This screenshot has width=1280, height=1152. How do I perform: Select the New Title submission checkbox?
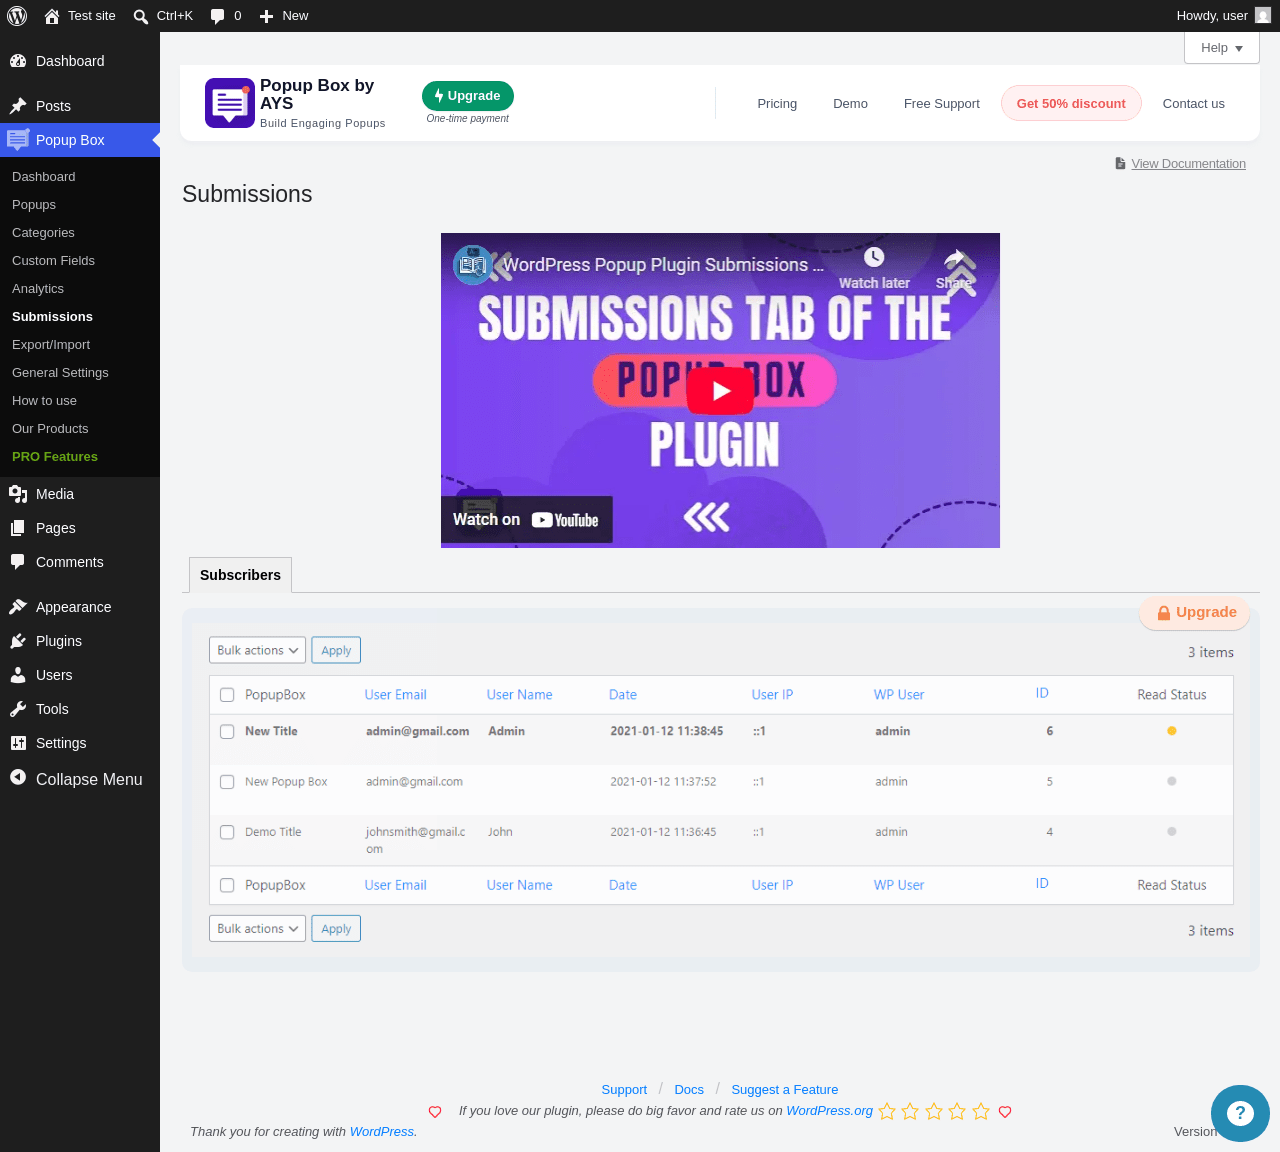tap(227, 732)
